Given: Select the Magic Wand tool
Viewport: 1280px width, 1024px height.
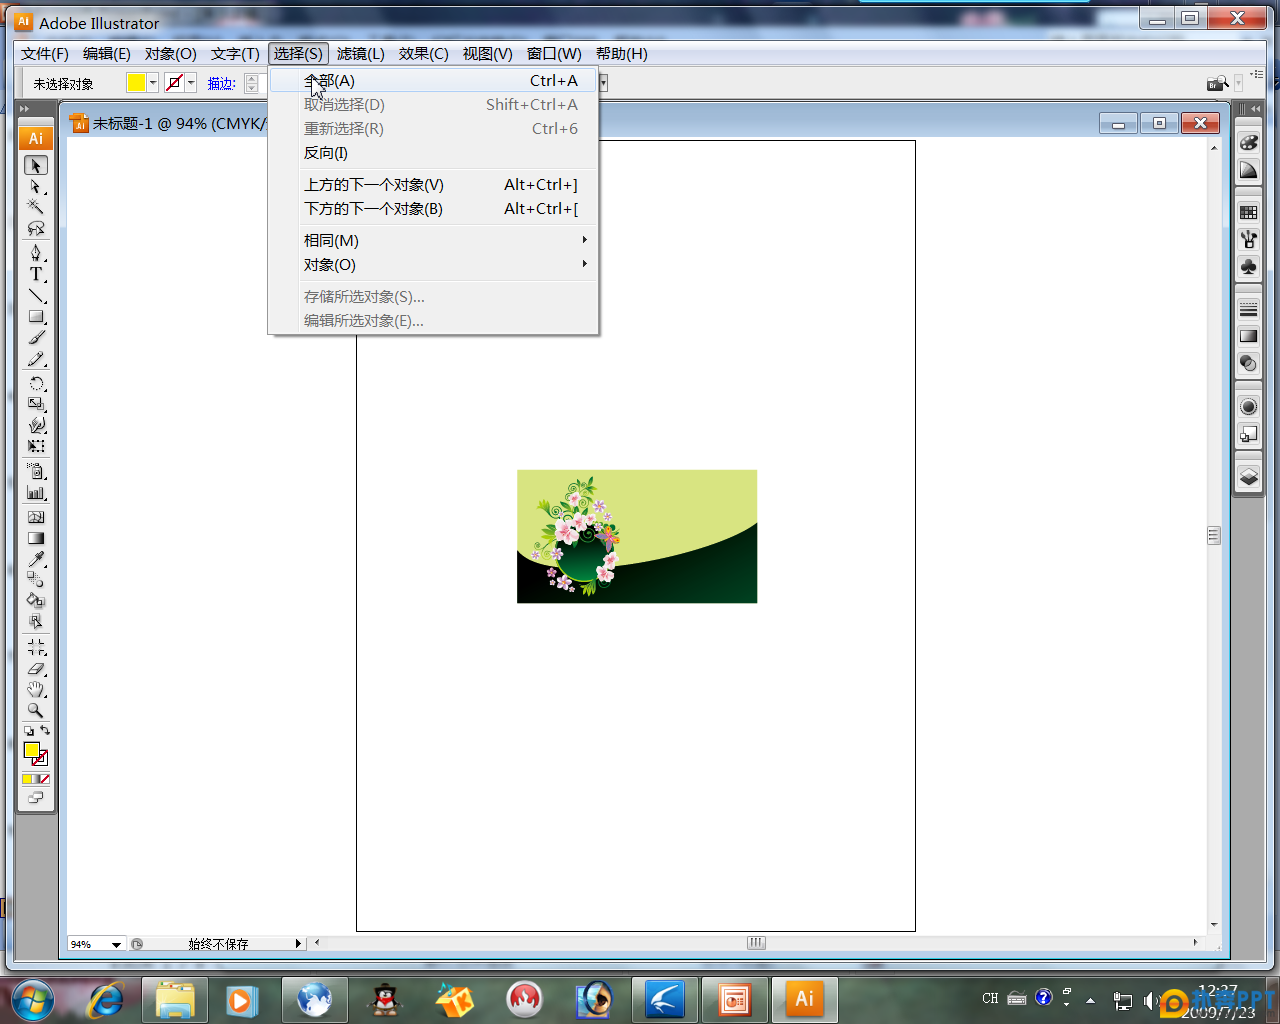Looking at the screenshot, I should pyautogui.click(x=36, y=207).
